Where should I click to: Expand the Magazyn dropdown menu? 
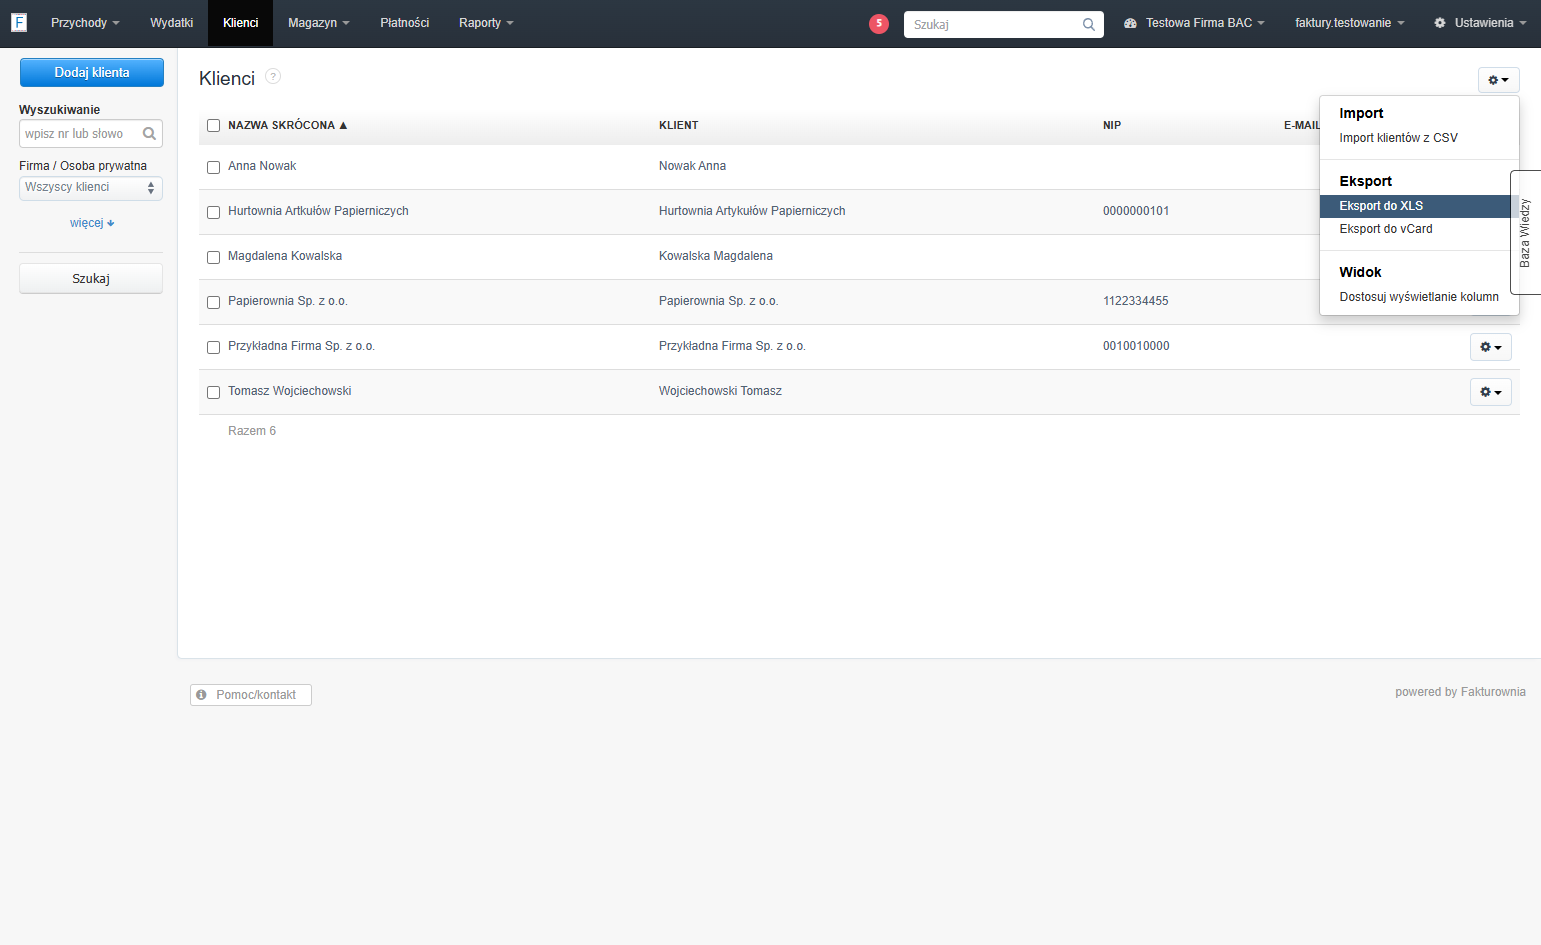click(318, 23)
